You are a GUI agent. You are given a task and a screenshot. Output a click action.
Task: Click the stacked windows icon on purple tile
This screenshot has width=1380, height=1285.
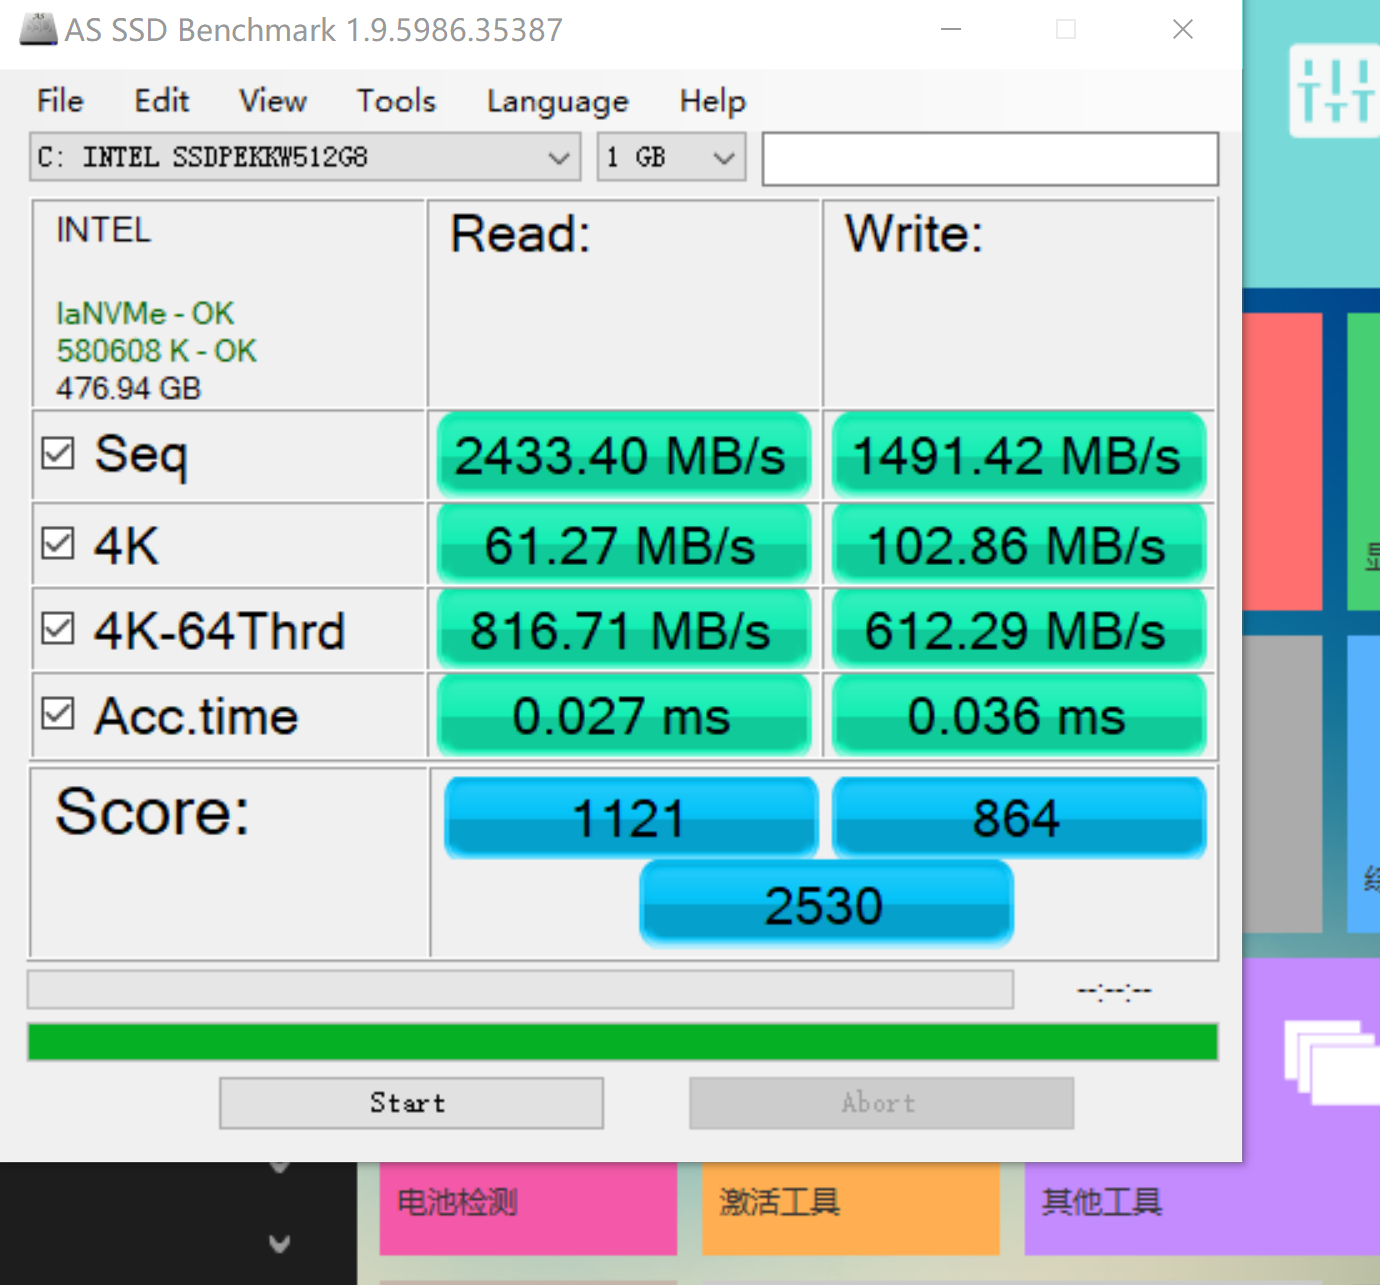(x=1331, y=1062)
